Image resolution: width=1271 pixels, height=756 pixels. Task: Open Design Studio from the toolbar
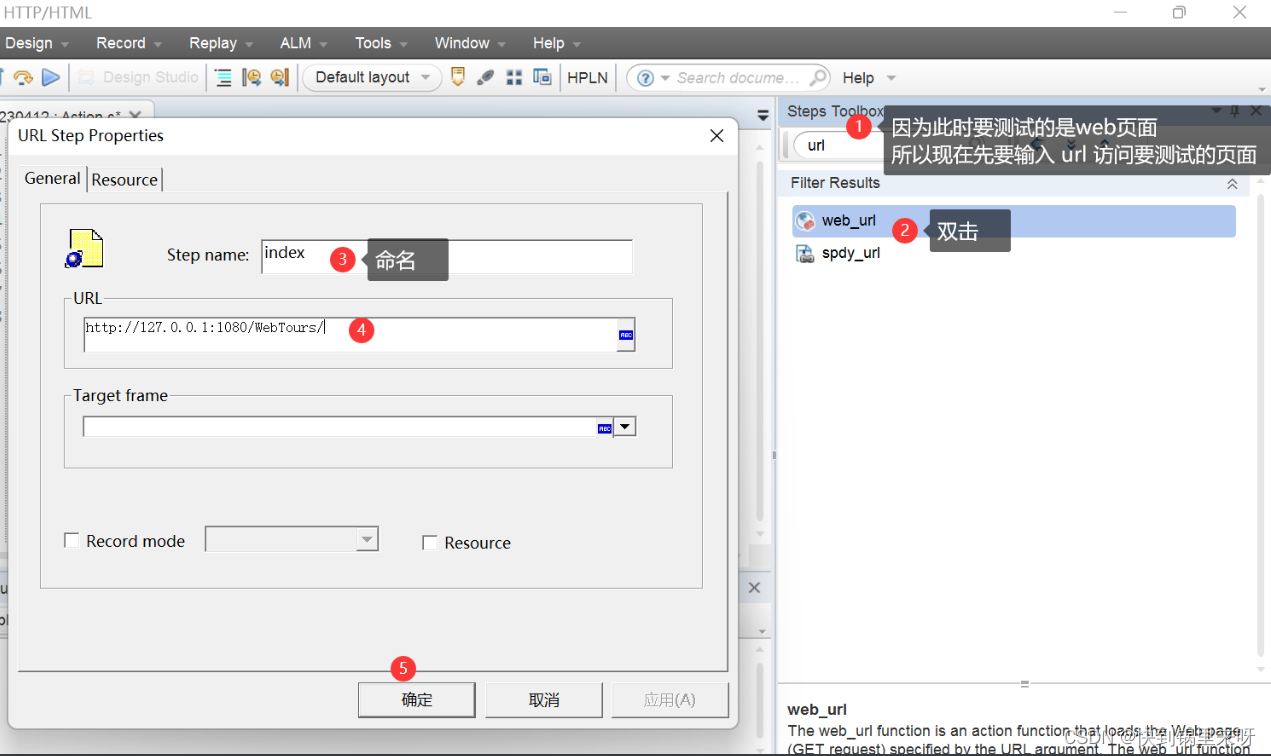pyautogui.click(x=138, y=77)
